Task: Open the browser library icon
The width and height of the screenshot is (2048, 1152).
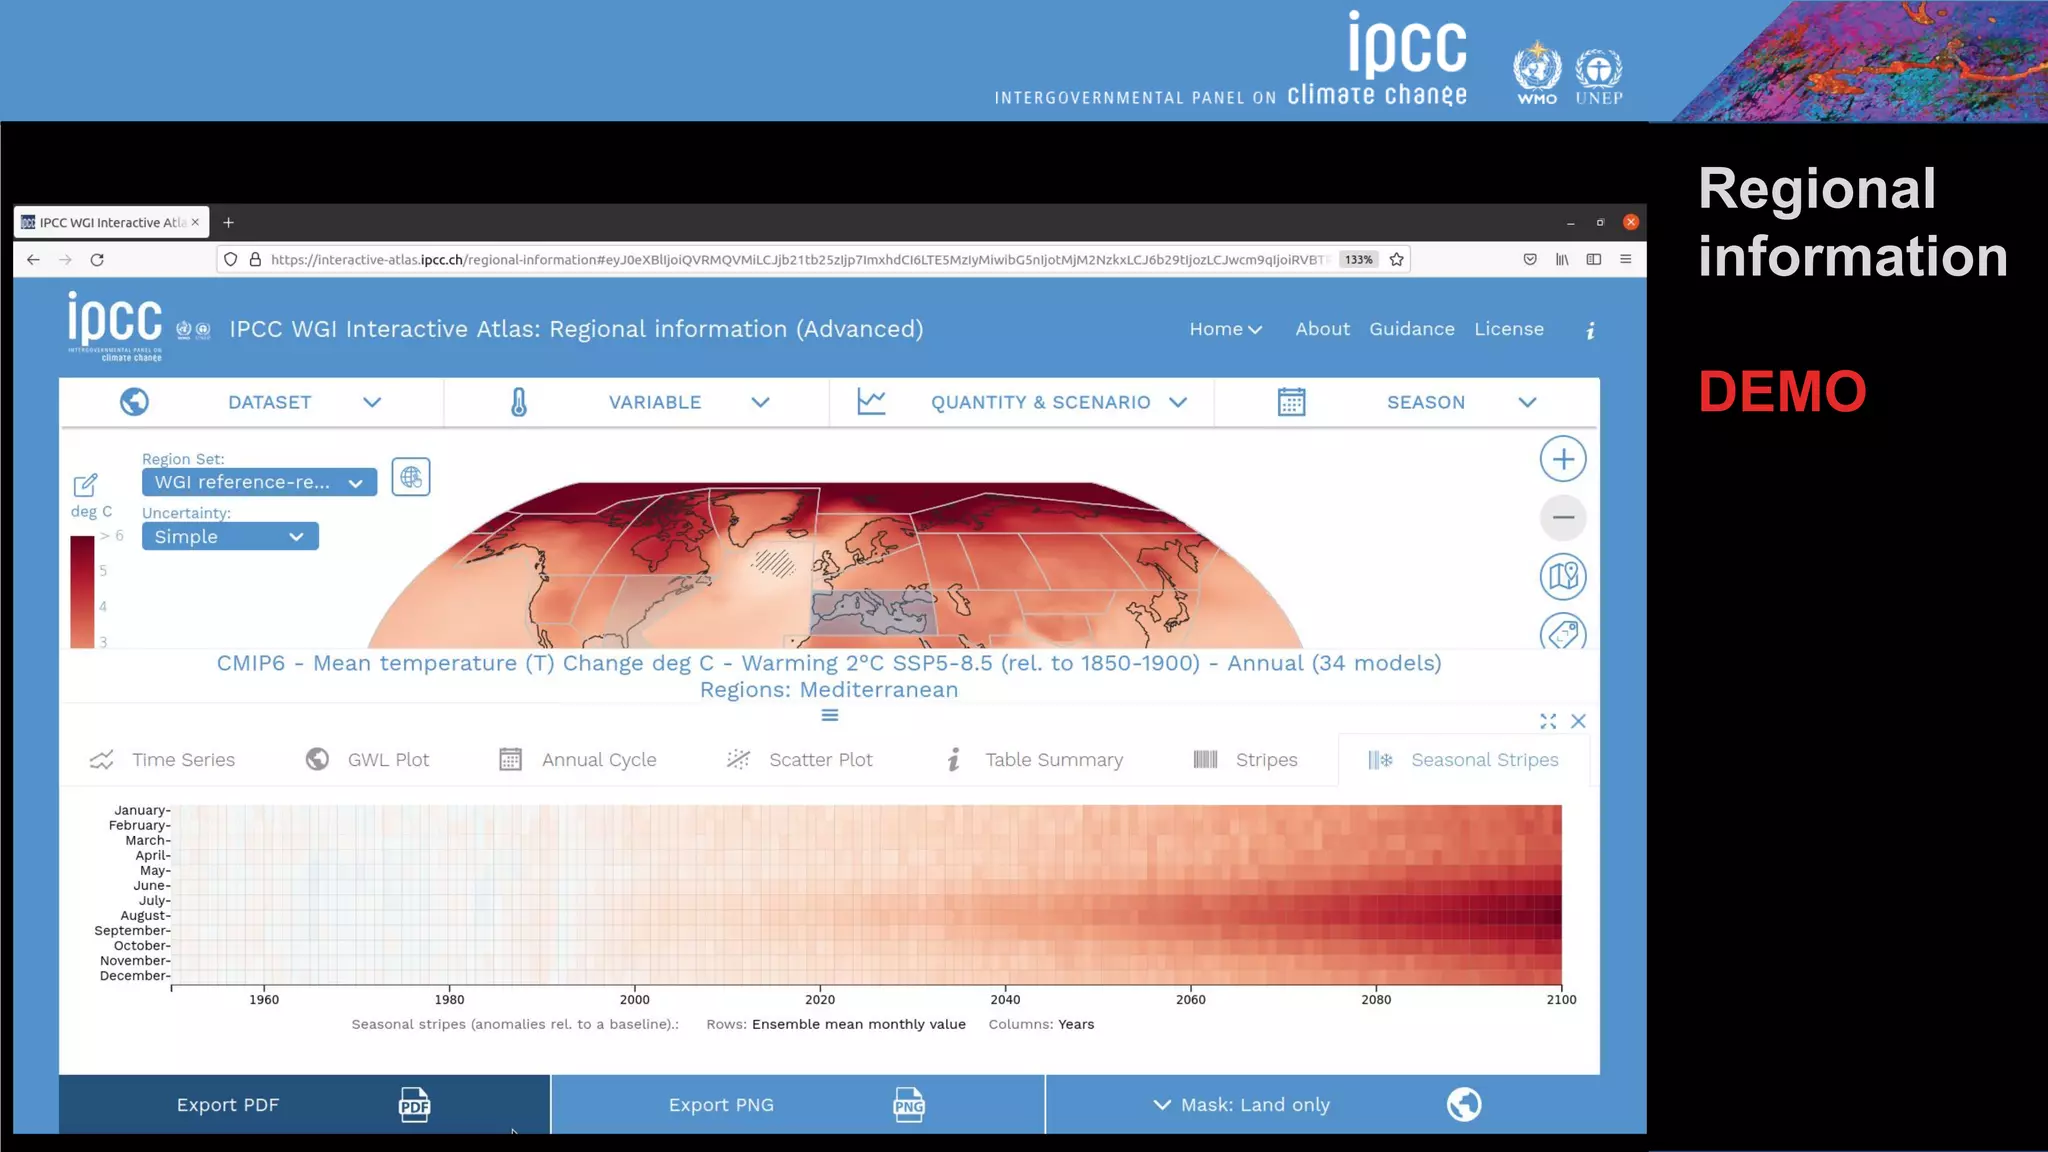Action: point(1562,260)
